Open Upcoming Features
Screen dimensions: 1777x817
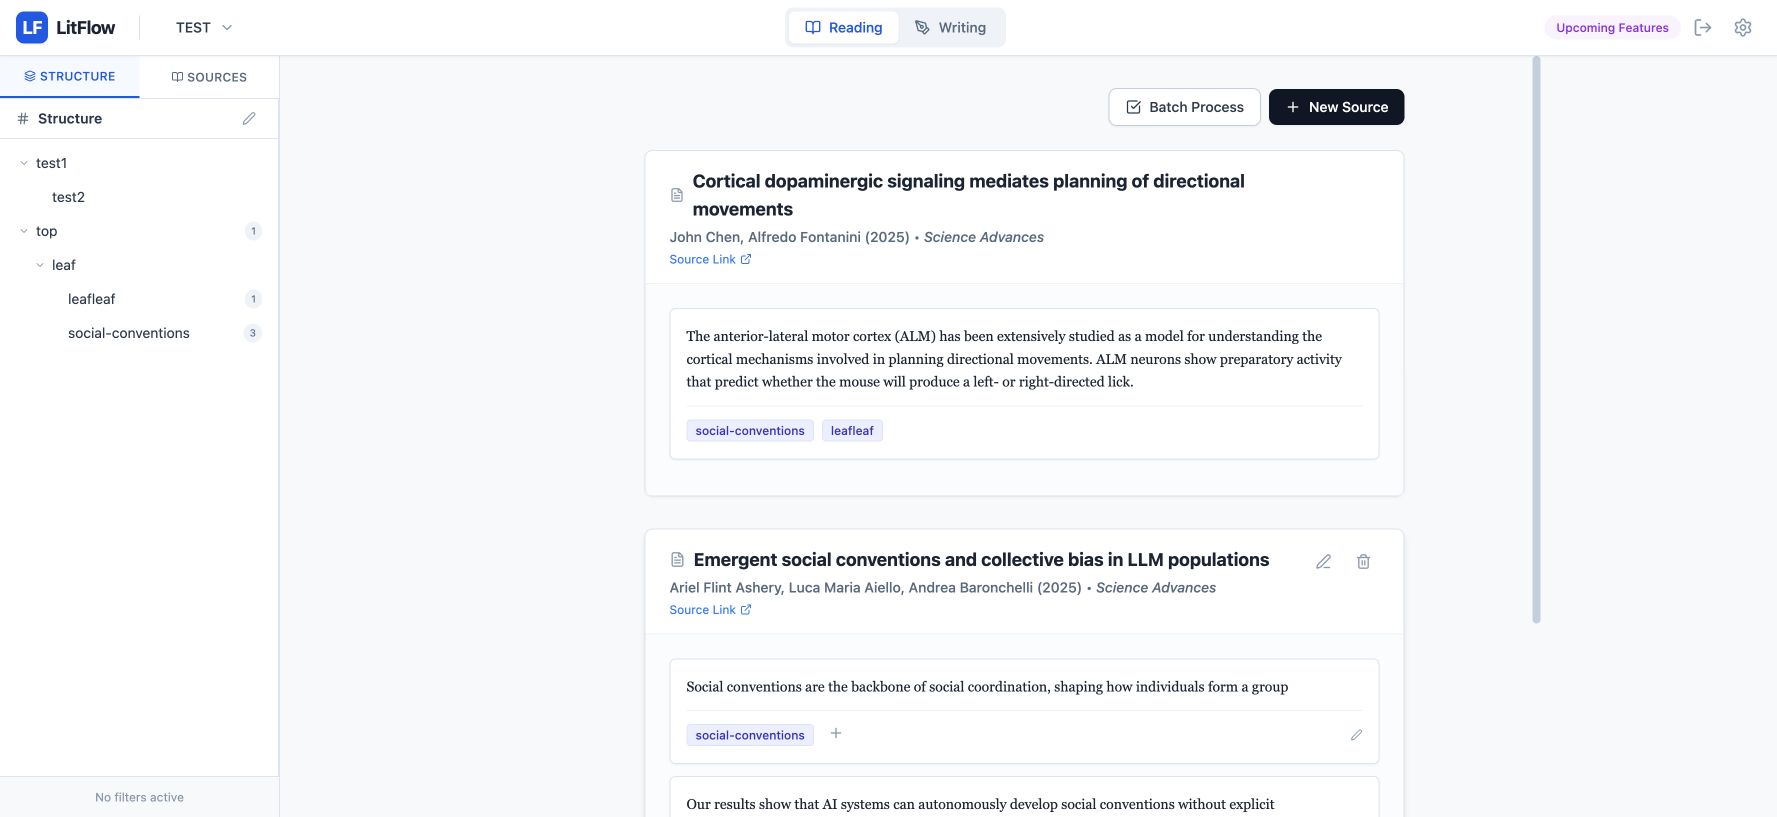[1612, 28]
